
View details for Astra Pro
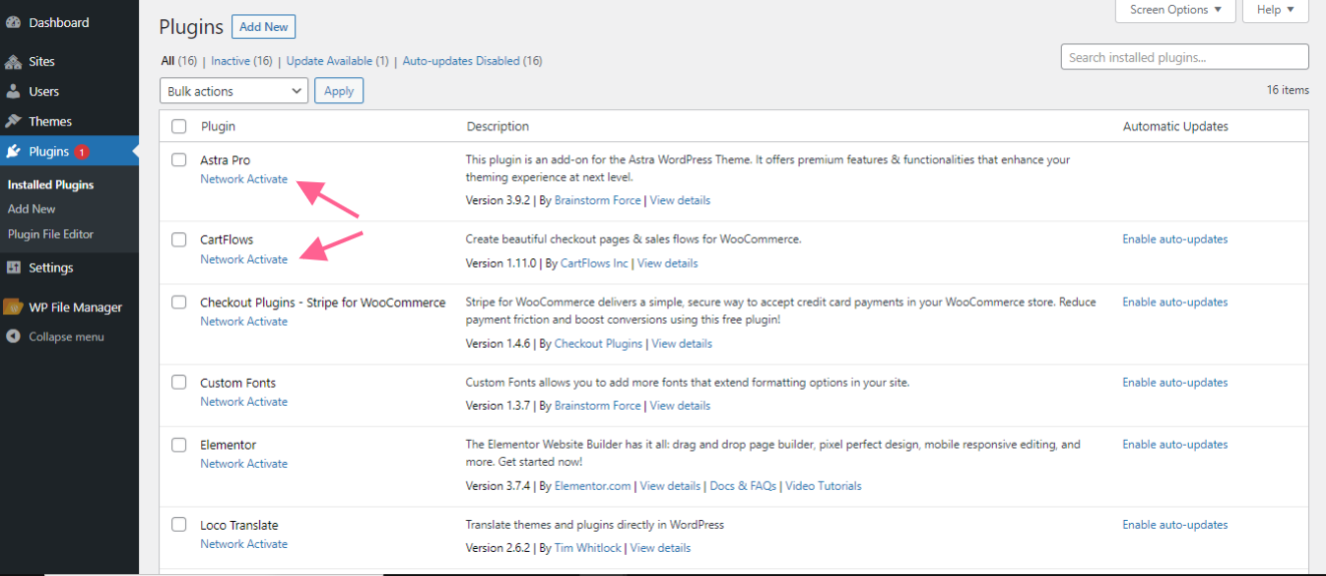680,200
